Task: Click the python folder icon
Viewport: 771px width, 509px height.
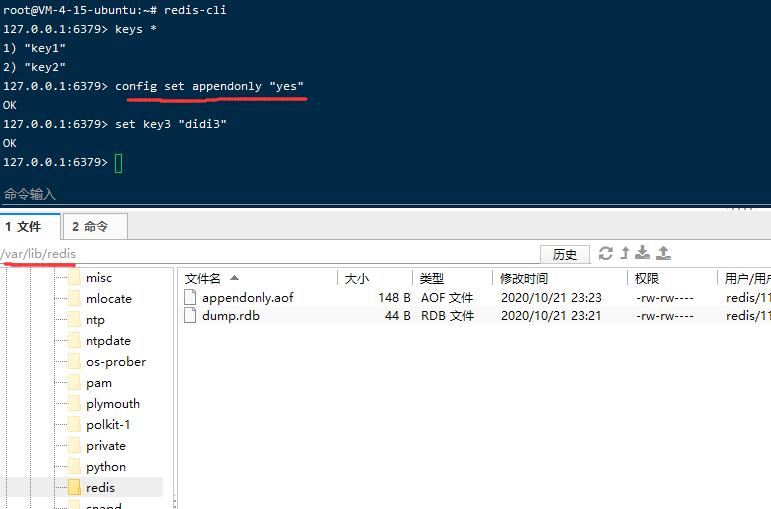Action: click(74, 467)
